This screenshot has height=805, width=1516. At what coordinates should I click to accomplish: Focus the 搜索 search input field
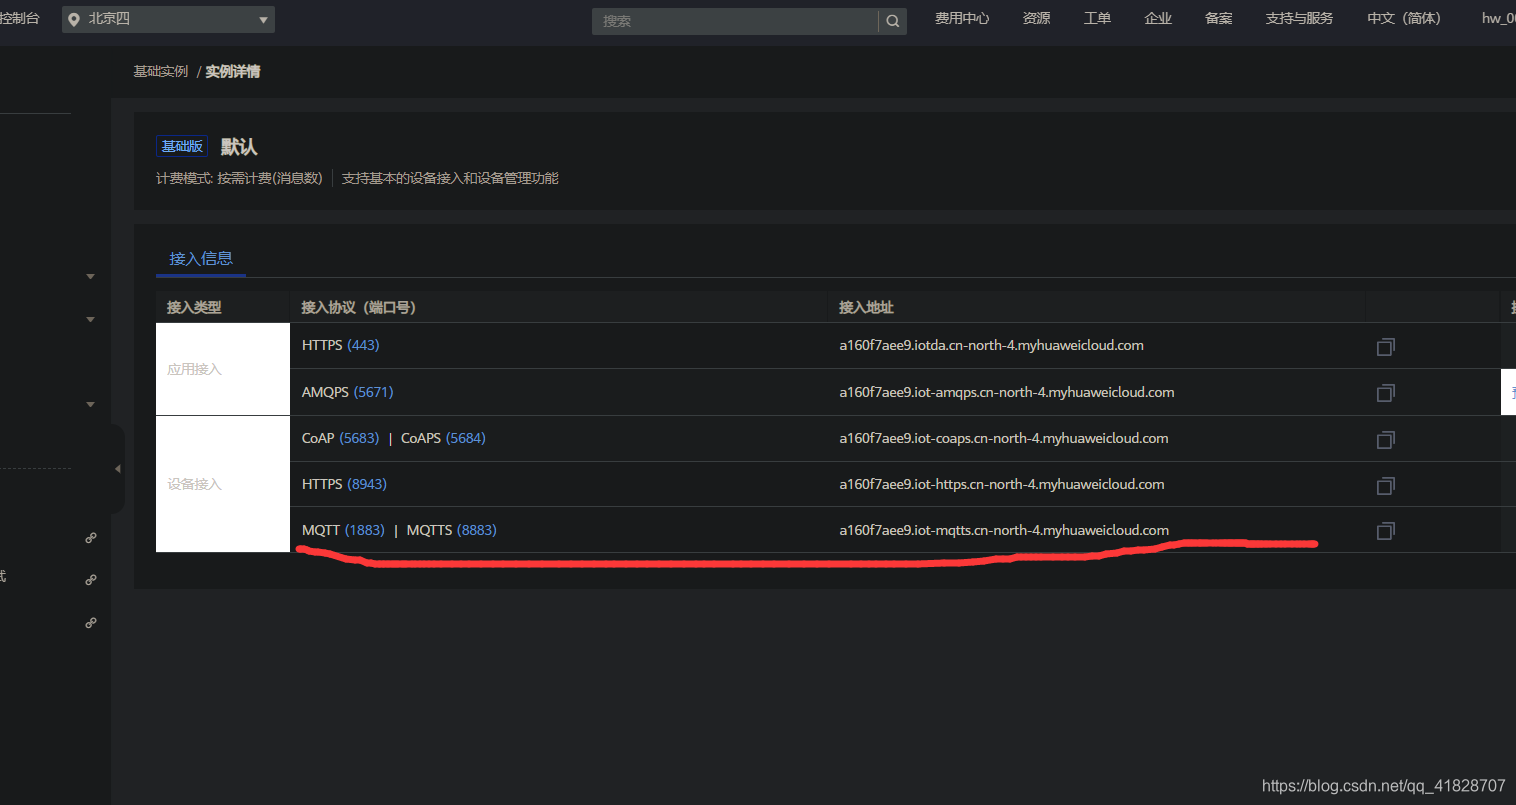(x=735, y=21)
